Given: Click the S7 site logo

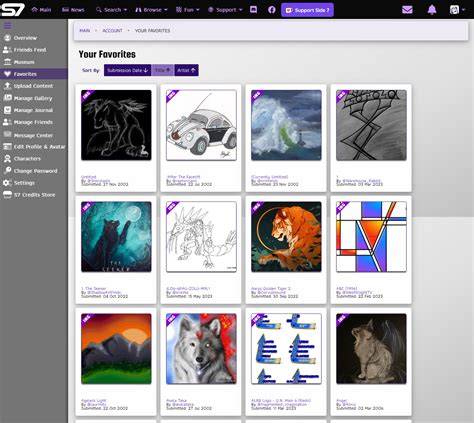Looking at the screenshot, I should (12, 9).
